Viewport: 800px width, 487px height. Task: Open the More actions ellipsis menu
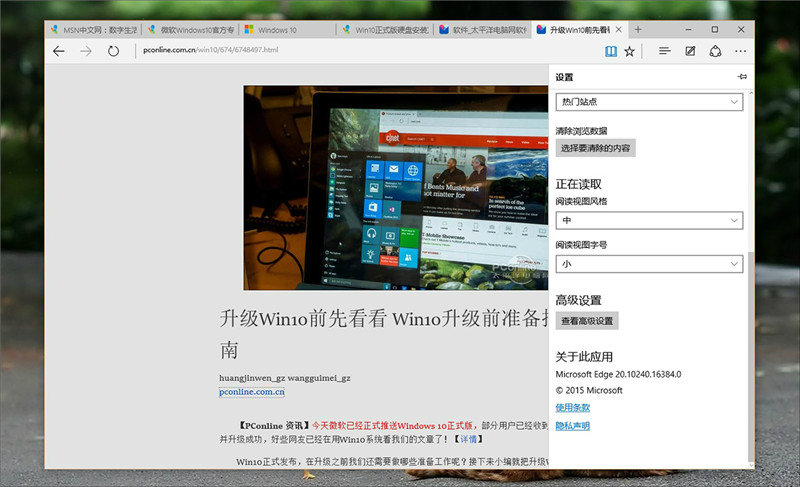[741, 51]
